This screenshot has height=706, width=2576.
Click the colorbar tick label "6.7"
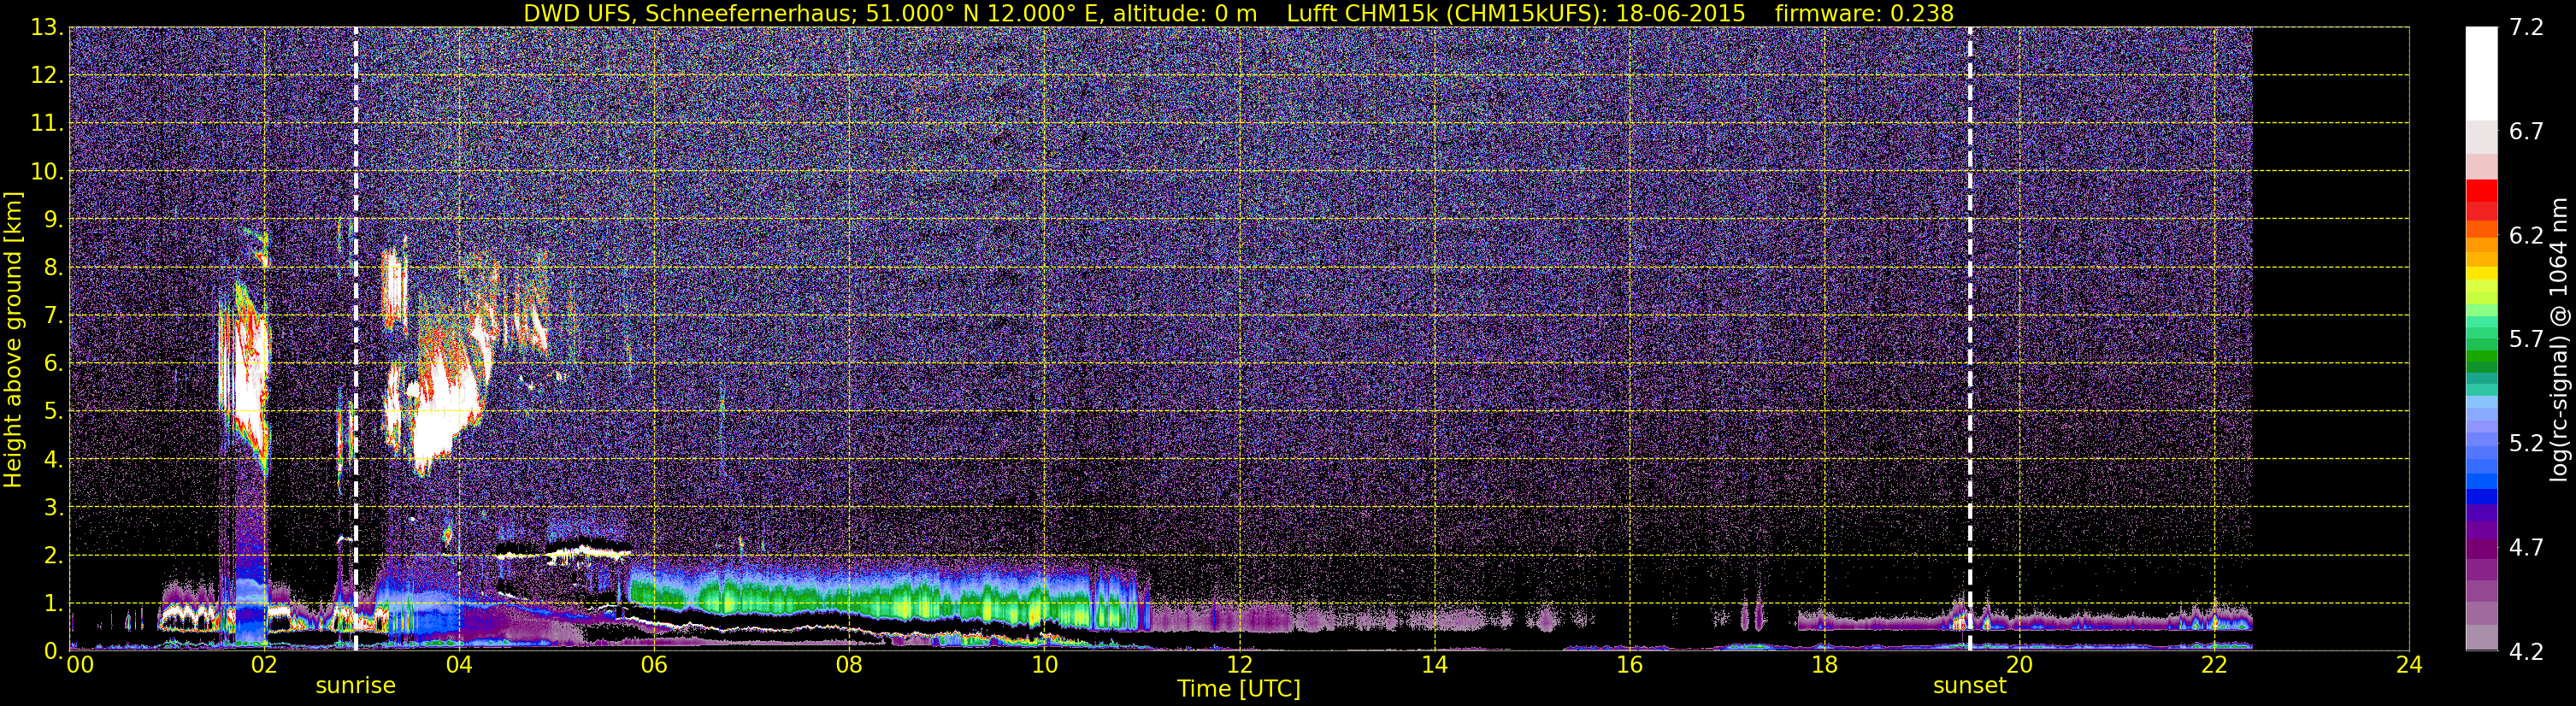click(2526, 132)
